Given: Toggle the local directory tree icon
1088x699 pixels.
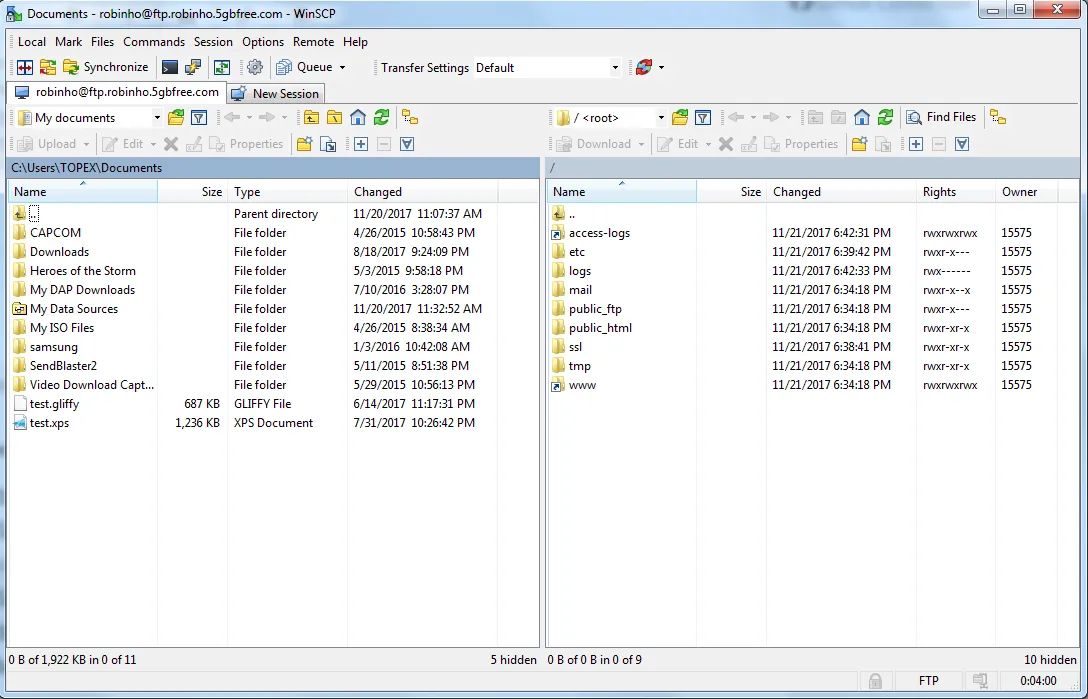Looking at the screenshot, I should click(410, 117).
